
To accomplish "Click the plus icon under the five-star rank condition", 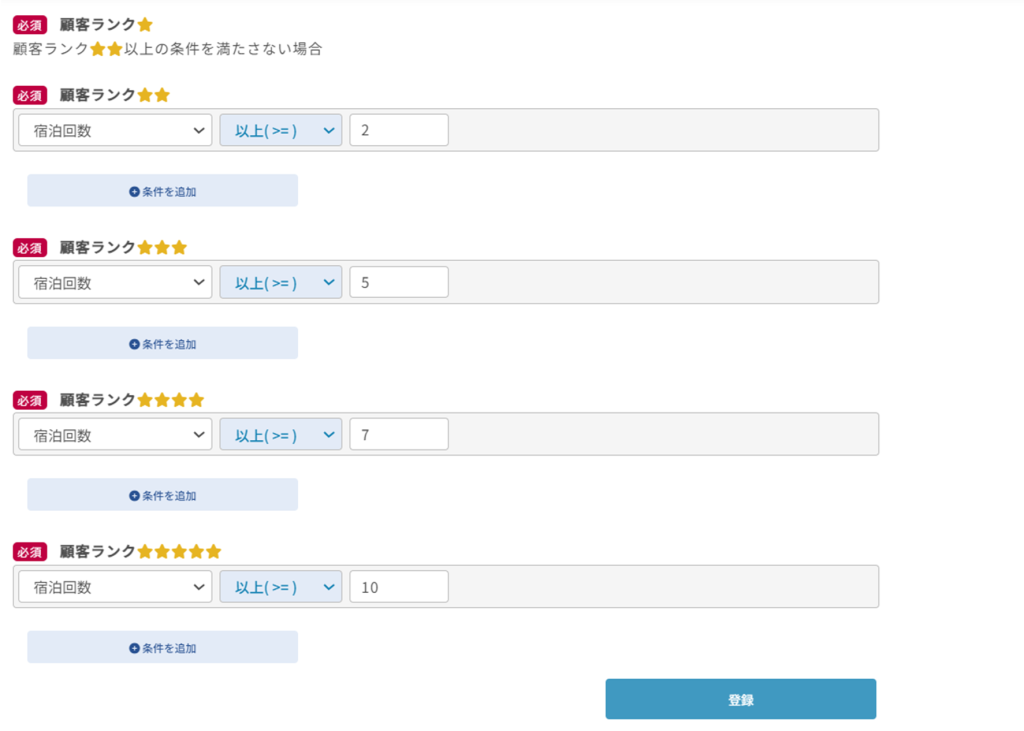I will pos(134,648).
